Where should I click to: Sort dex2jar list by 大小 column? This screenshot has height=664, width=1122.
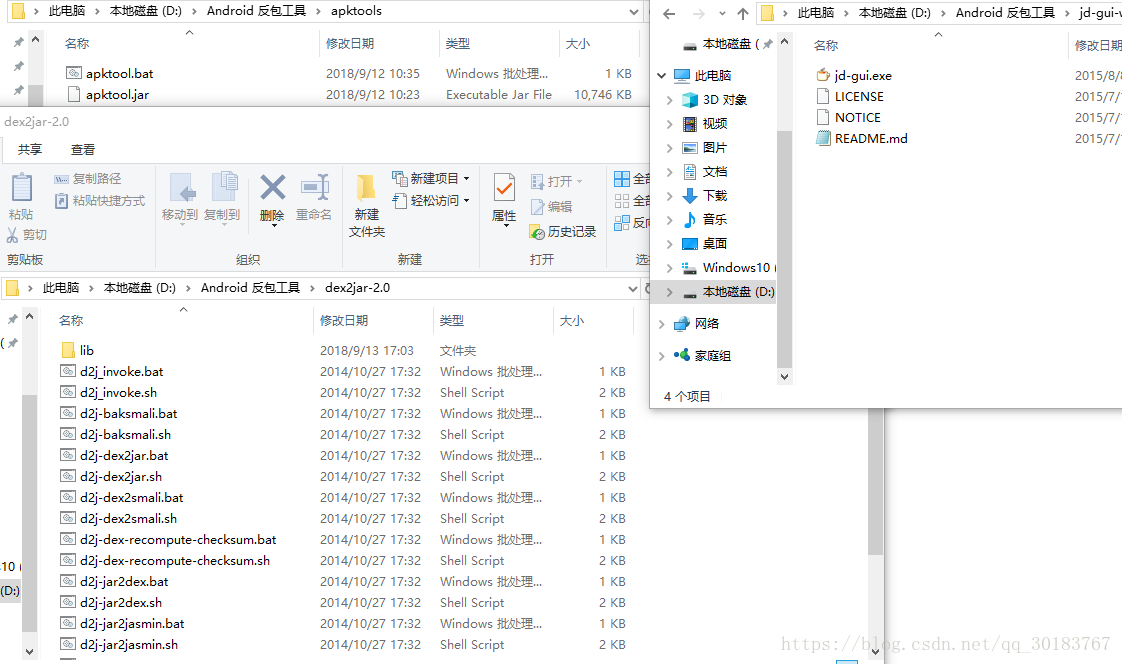coord(571,321)
